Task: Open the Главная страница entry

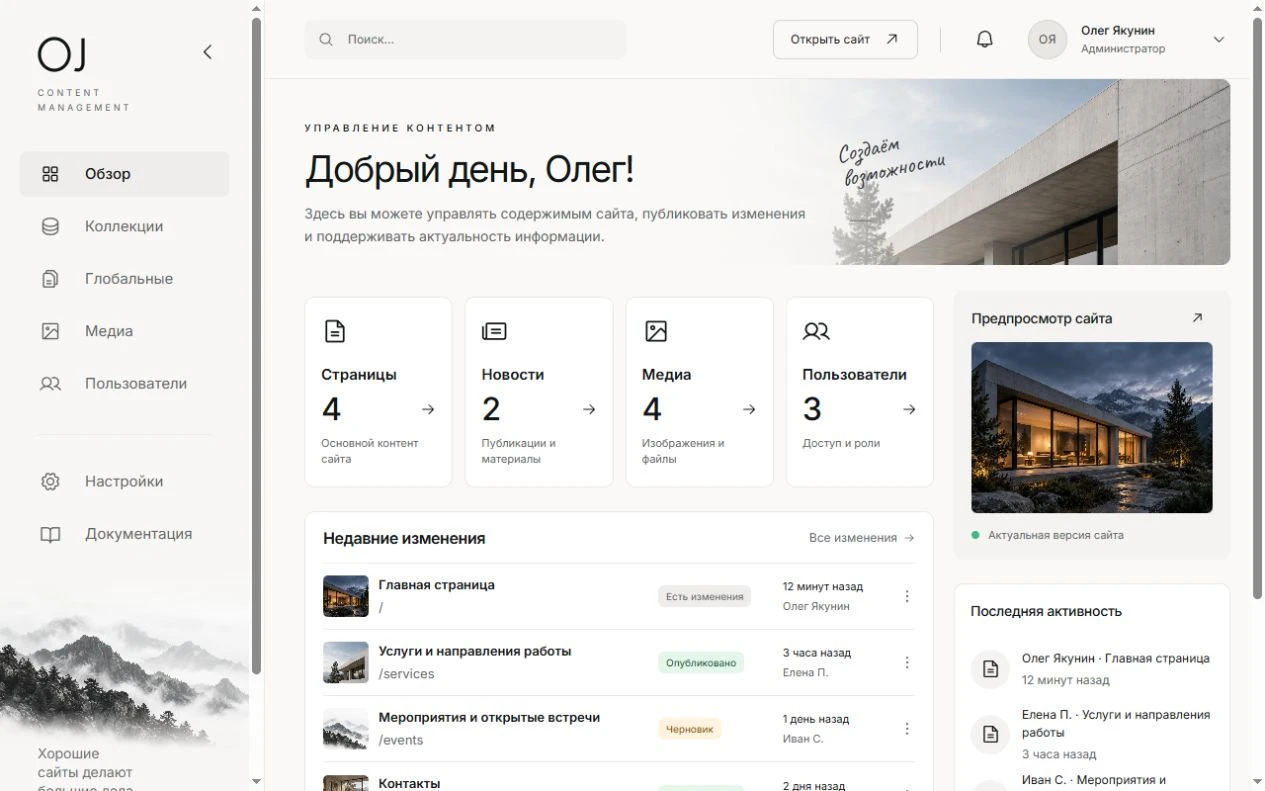Action: pyautogui.click(x=436, y=585)
